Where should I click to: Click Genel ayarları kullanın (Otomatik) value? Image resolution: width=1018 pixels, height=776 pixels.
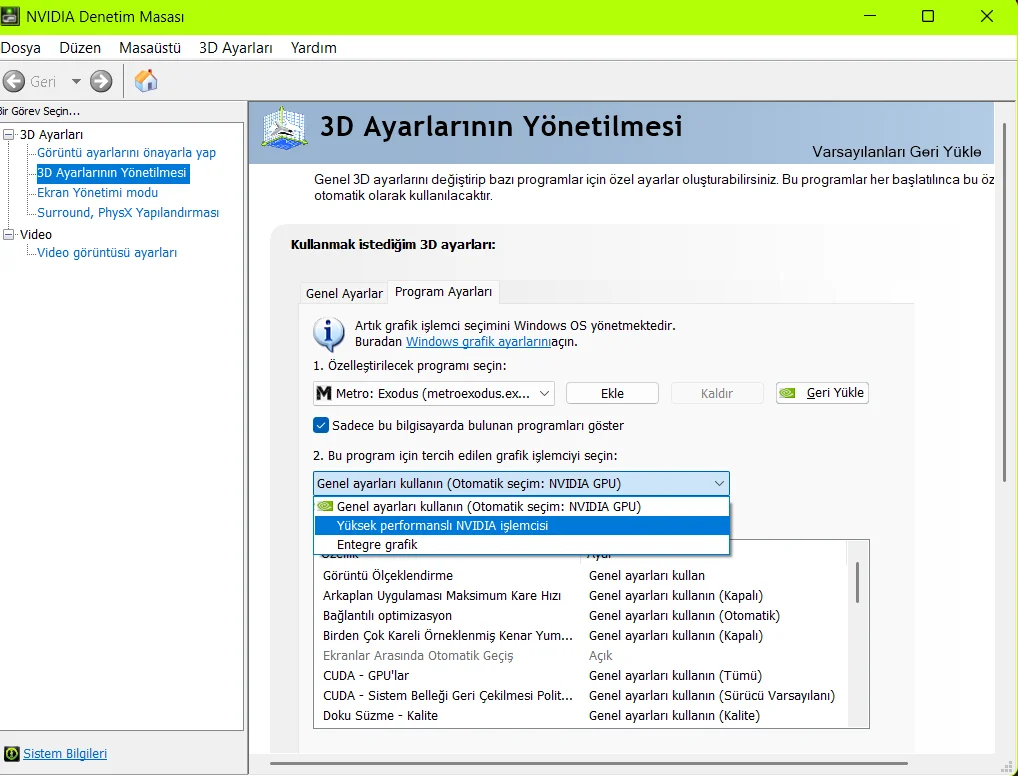tap(684, 616)
